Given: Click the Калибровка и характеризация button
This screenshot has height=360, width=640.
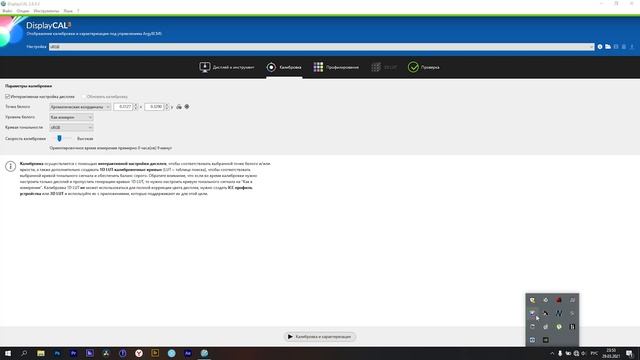Looking at the screenshot, I should tap(320, 337).
